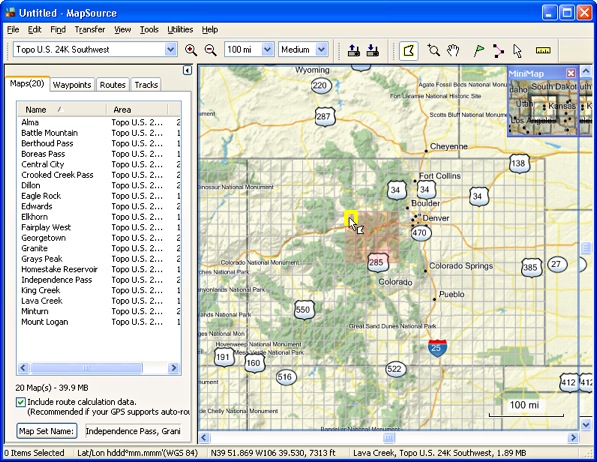Open the map product dropdown
Image resolution: width=597 pixels, height=462 pixels.
click(170, 50)
